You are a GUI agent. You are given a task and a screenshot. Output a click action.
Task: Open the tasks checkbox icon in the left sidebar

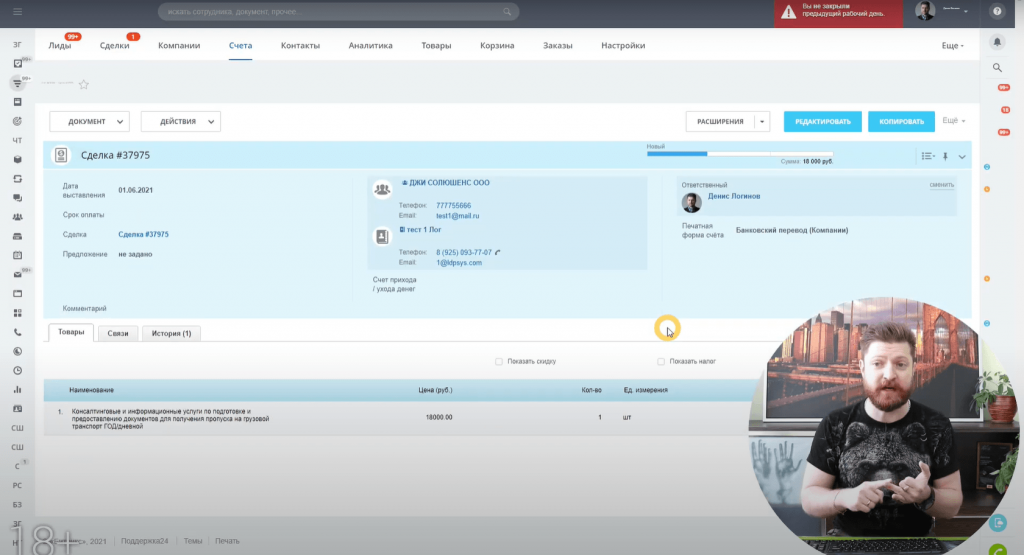pyautogui.click(x=18, y=63)
